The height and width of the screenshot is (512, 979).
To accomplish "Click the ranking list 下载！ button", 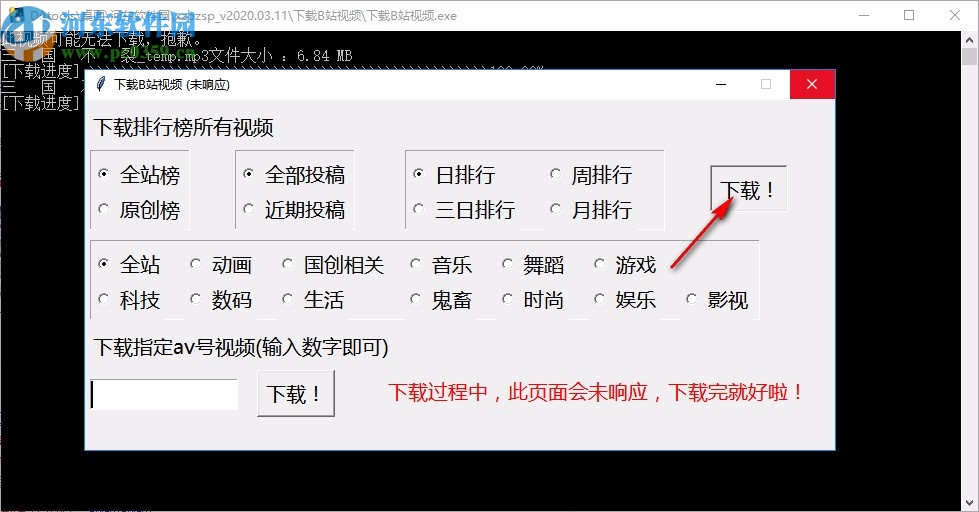I will 748,189.
